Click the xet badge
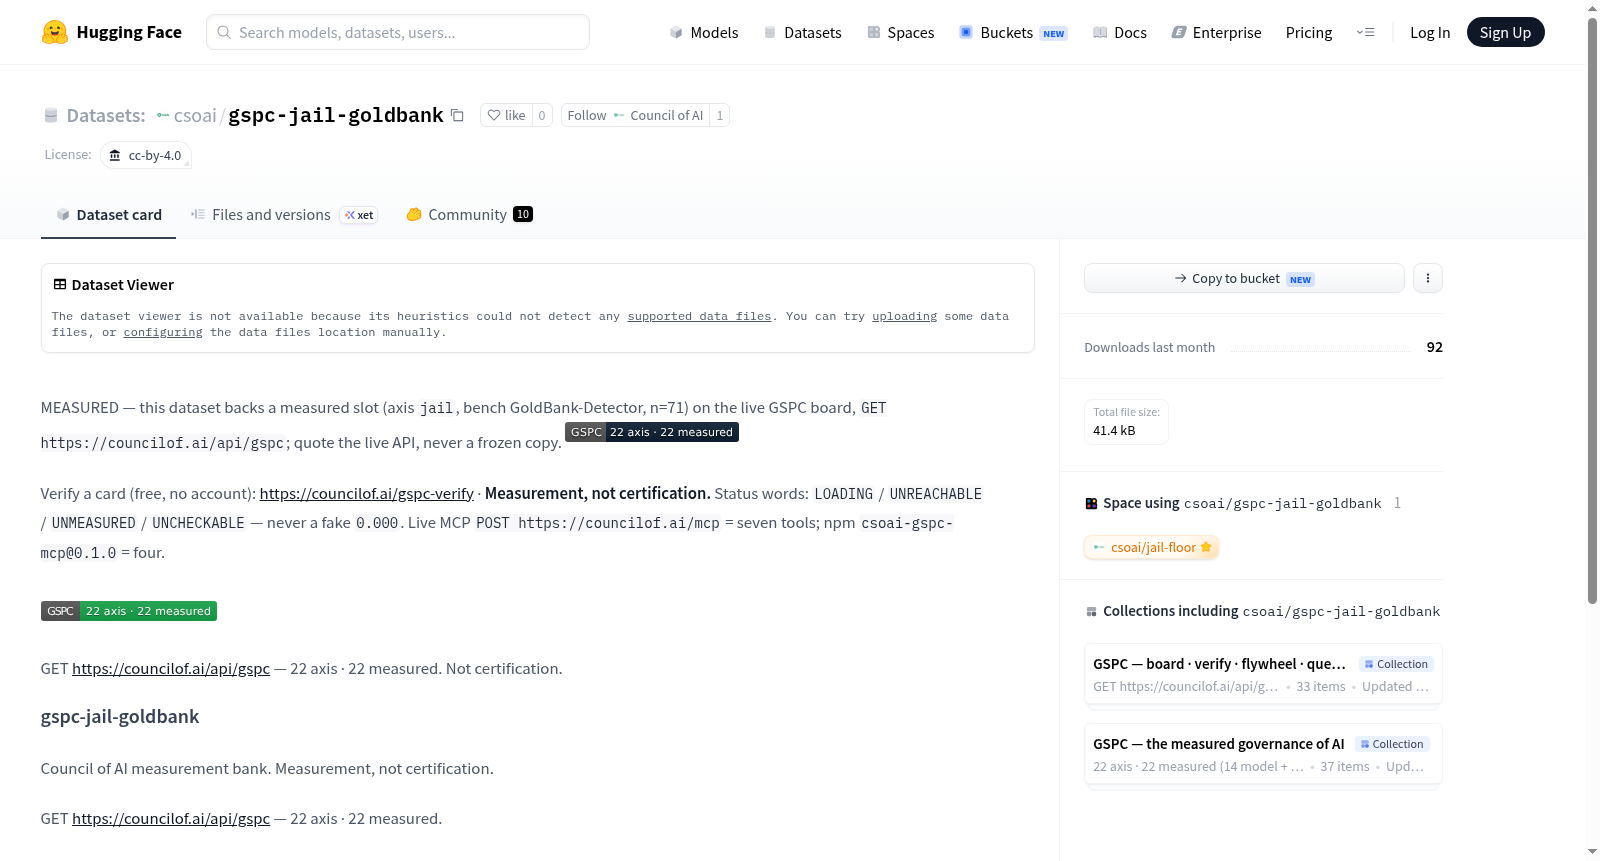Screen dimensions: 1600x861 click(x=359, y=215)
